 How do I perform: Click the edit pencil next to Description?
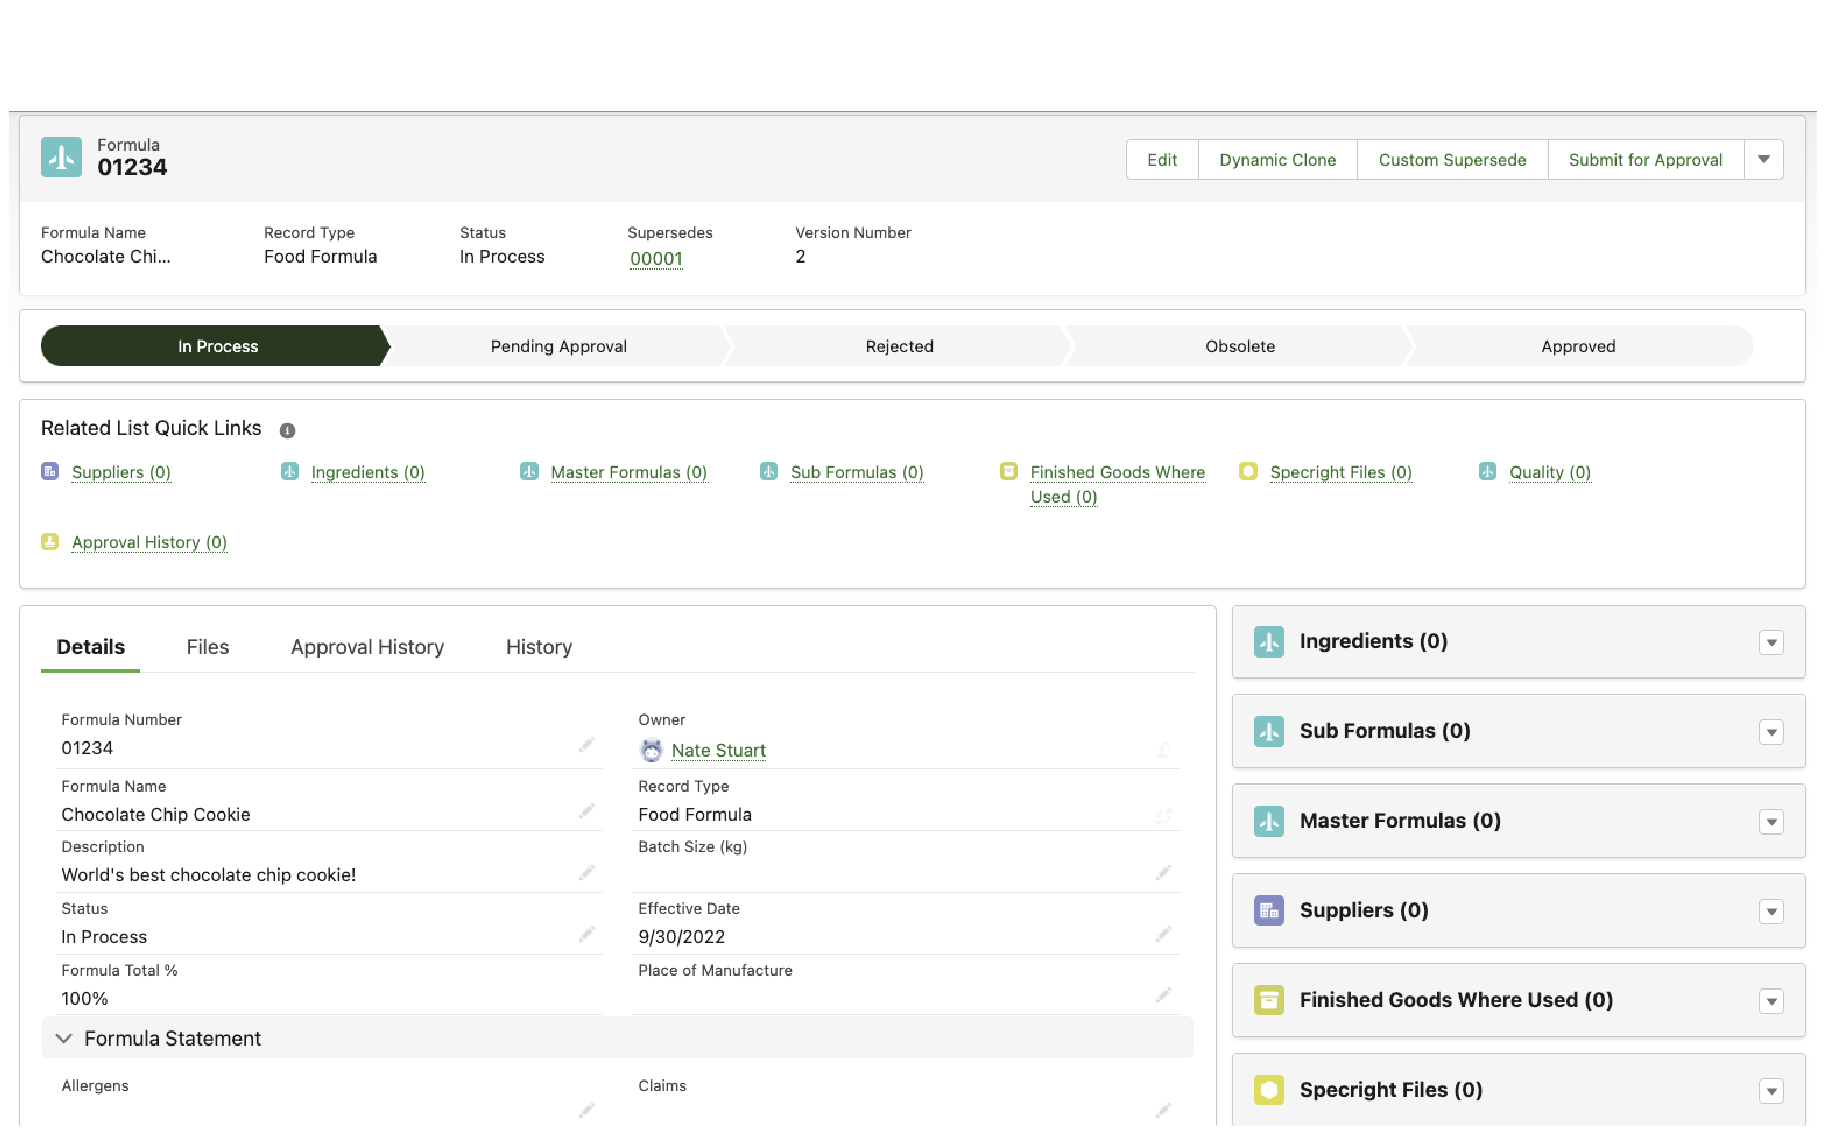click(x=586, y=872)
